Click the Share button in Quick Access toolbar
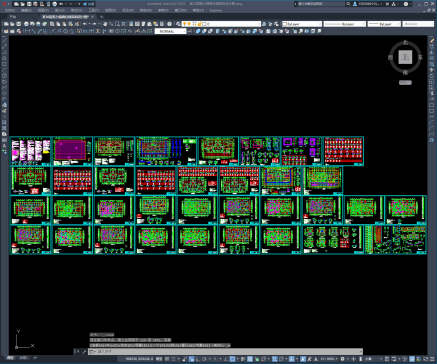437x364 pixels. tap(89, 4)
